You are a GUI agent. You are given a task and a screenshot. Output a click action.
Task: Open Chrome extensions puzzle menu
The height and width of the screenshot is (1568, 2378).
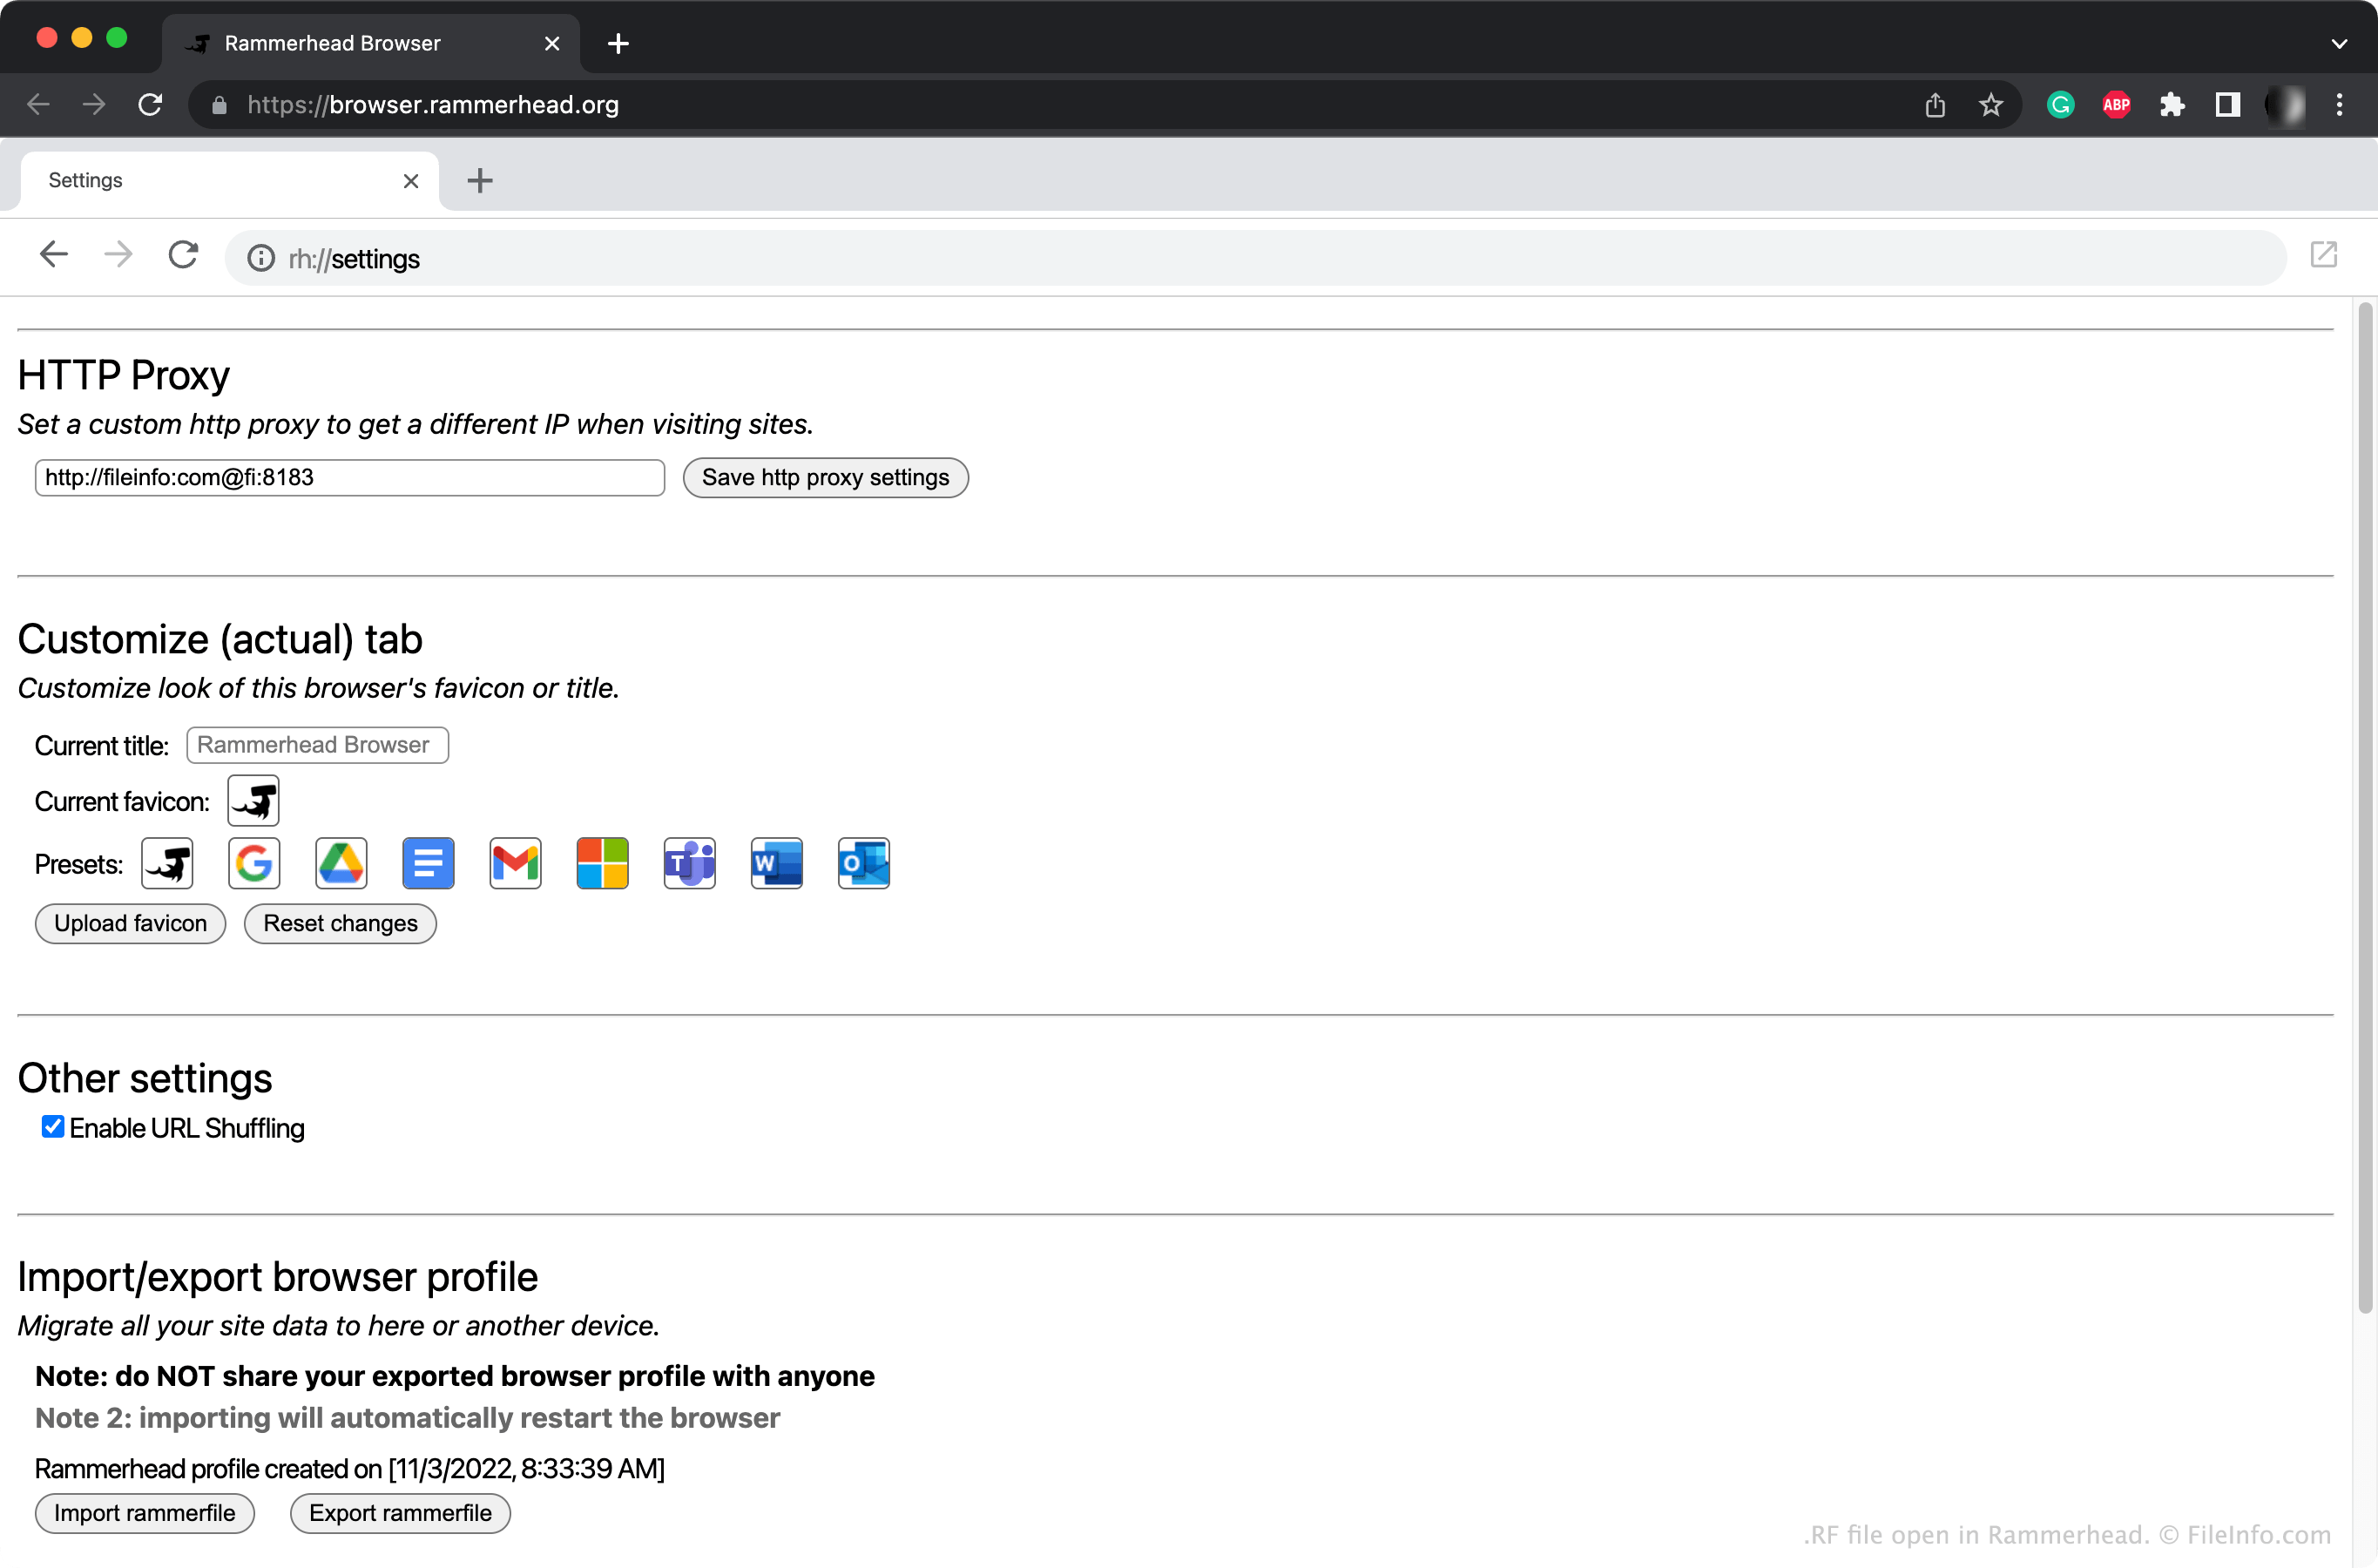(x=2172, y=105)
